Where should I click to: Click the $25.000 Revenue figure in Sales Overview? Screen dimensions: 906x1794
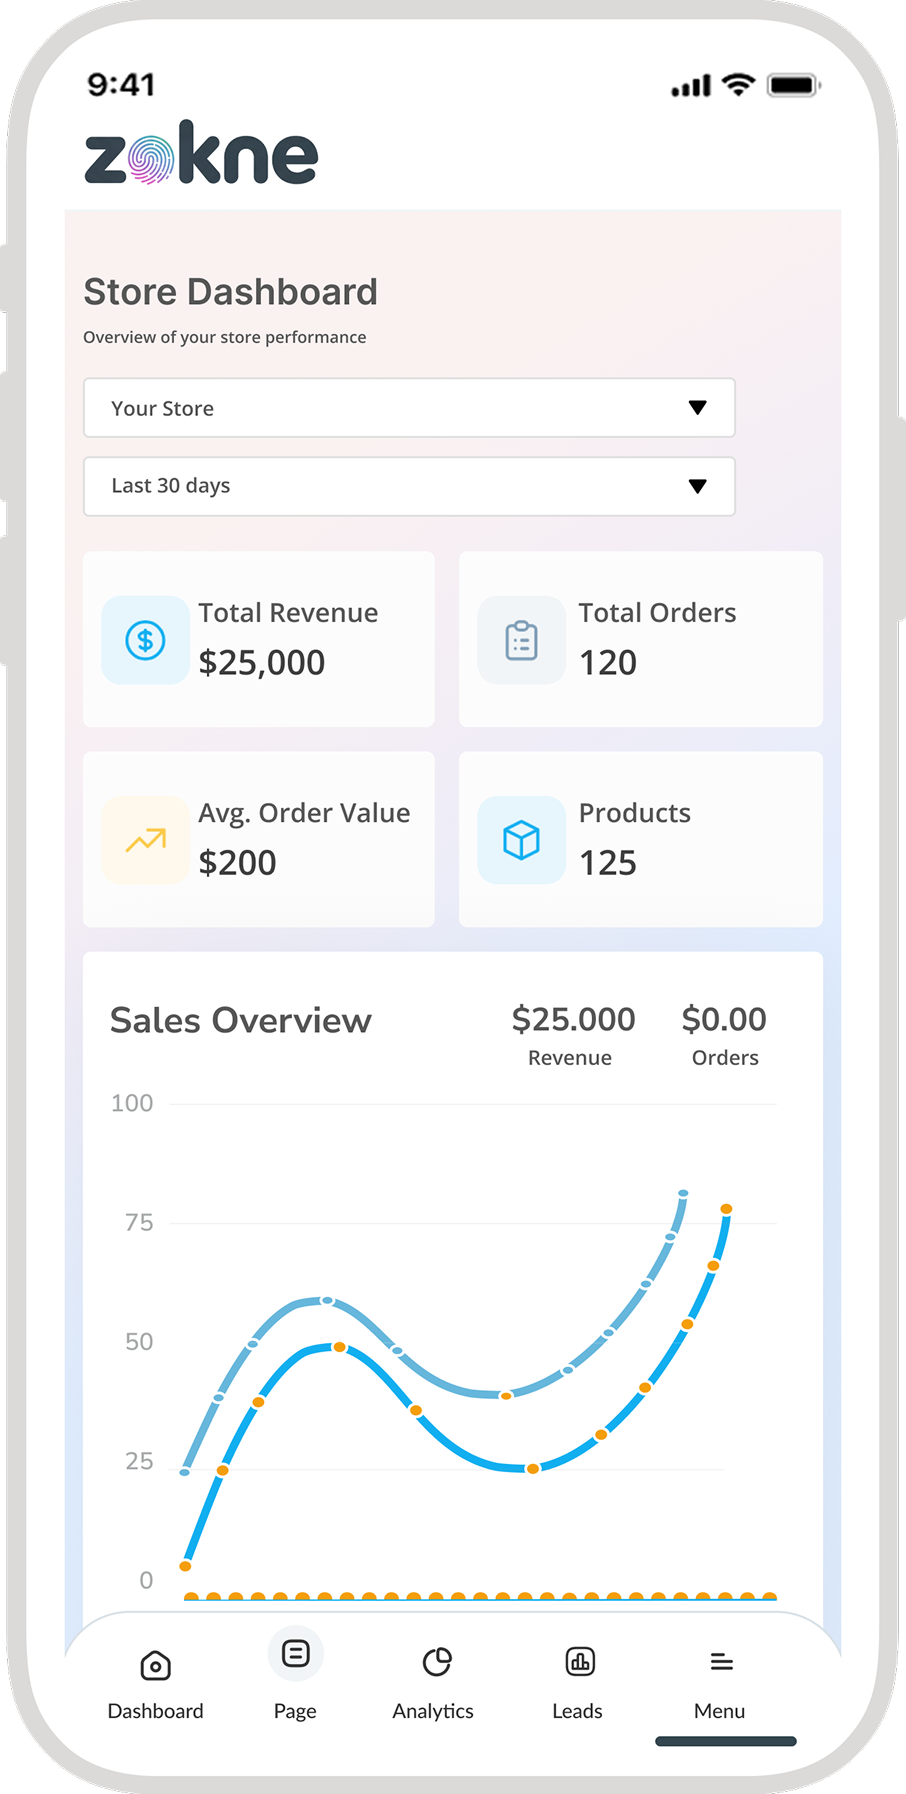[573, 1020]
